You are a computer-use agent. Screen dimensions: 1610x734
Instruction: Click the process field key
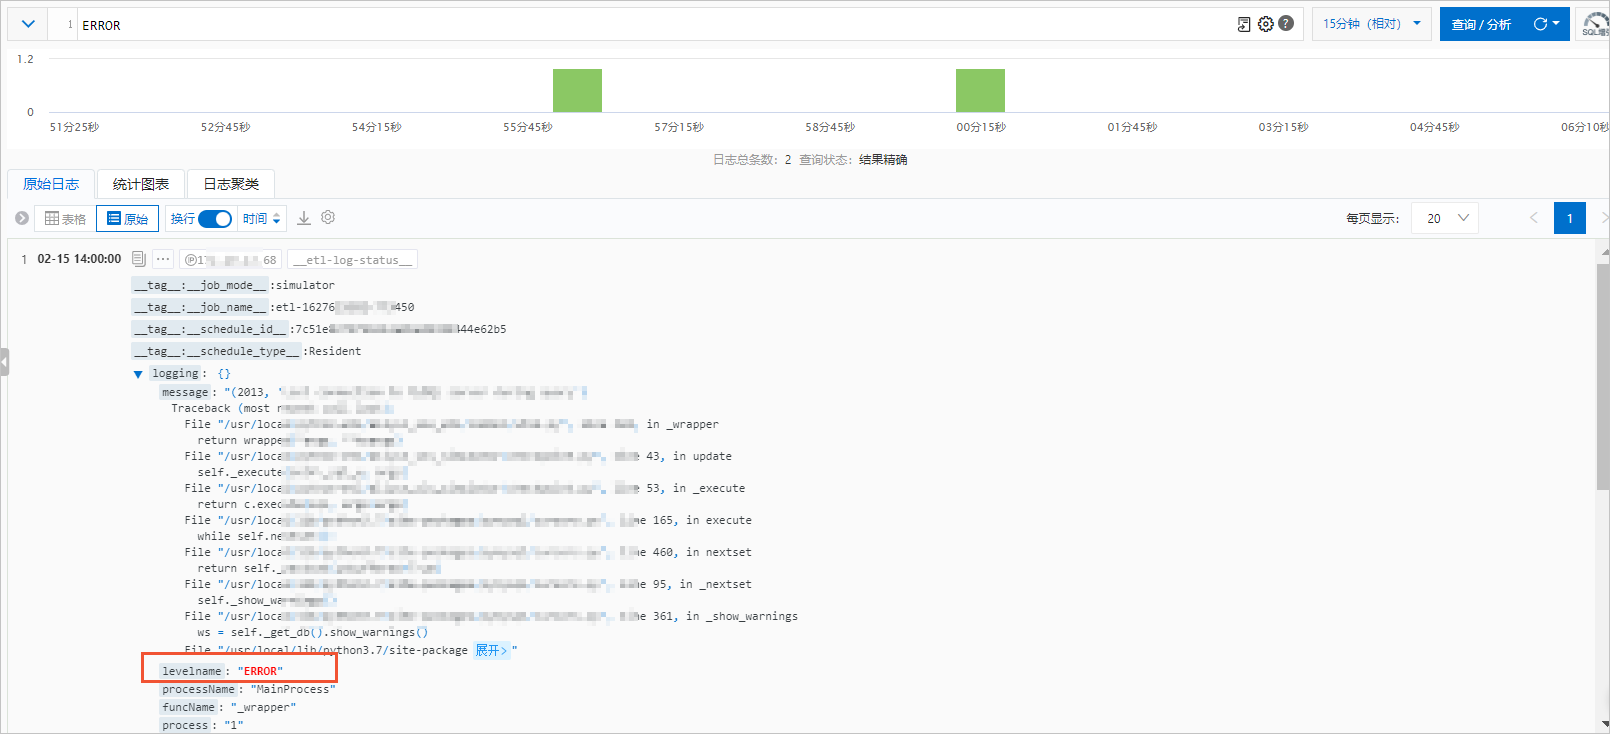pos(185,725)
